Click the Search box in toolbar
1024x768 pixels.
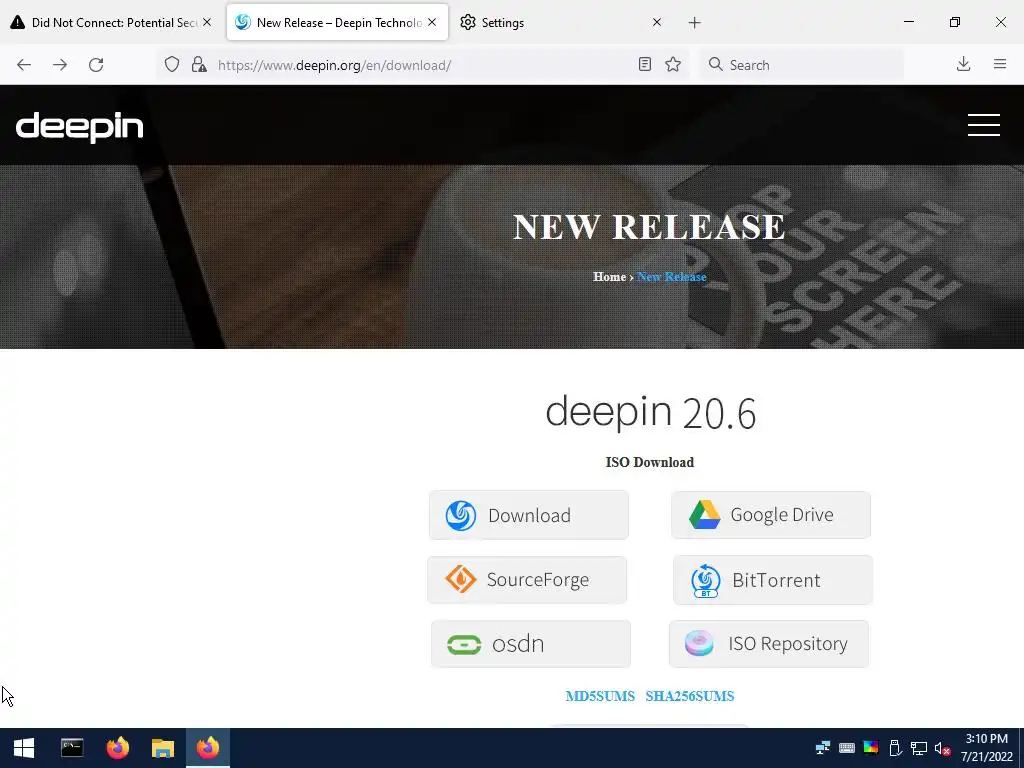click(x=803, y=65)
